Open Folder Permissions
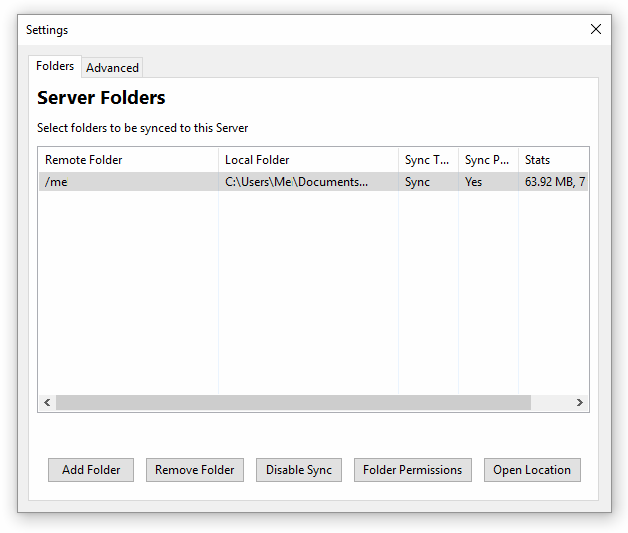 tap(412, 470)
